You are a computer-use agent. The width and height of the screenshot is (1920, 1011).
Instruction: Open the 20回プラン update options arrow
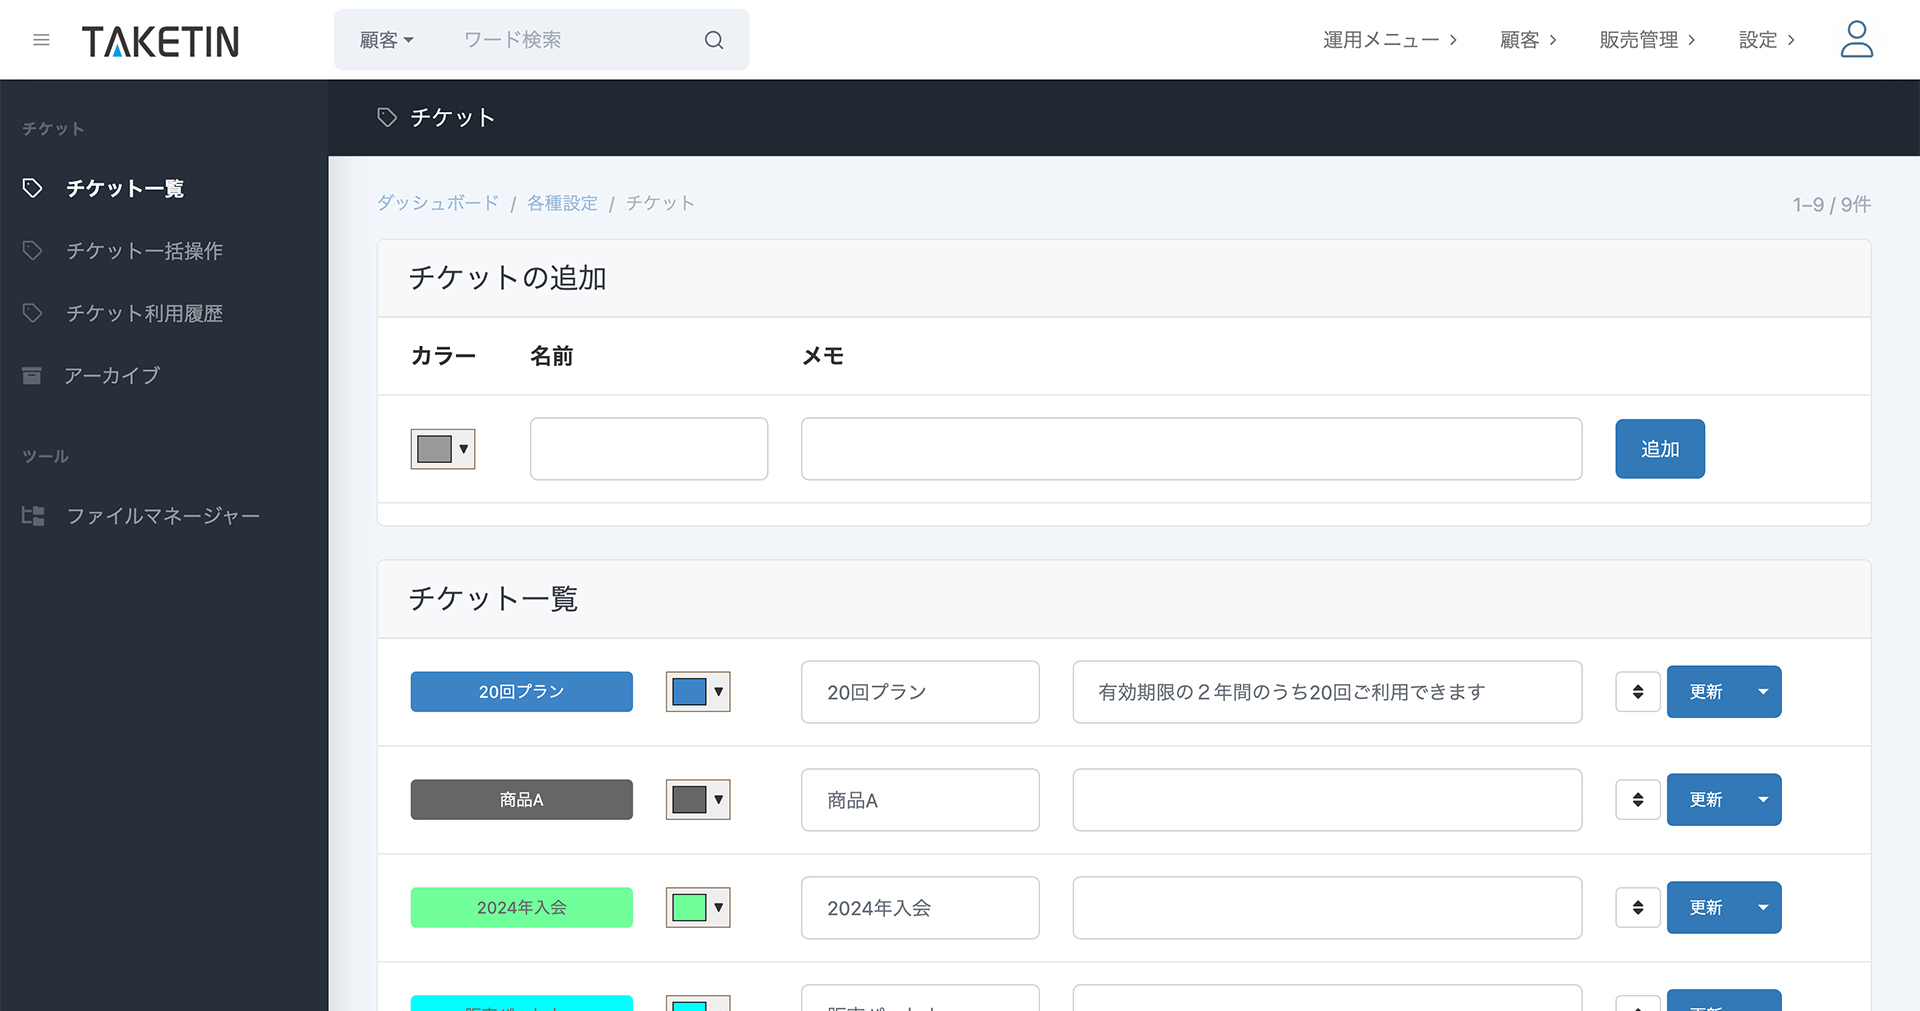[1763, 692]
